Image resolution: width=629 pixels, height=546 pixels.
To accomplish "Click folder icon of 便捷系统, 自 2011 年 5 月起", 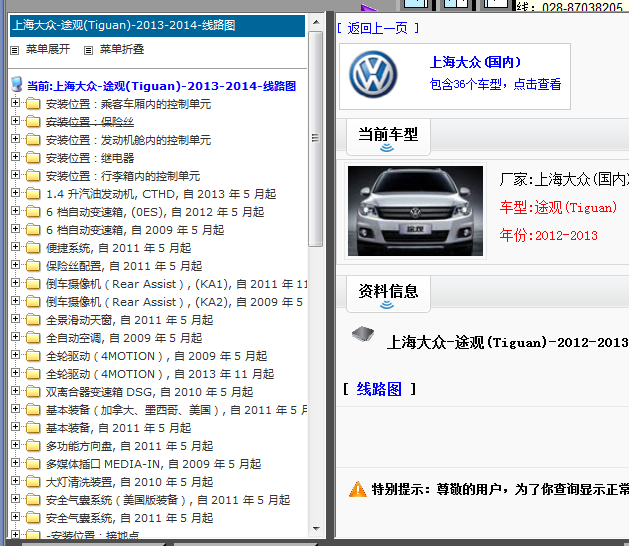I will (x=33, y=248).
